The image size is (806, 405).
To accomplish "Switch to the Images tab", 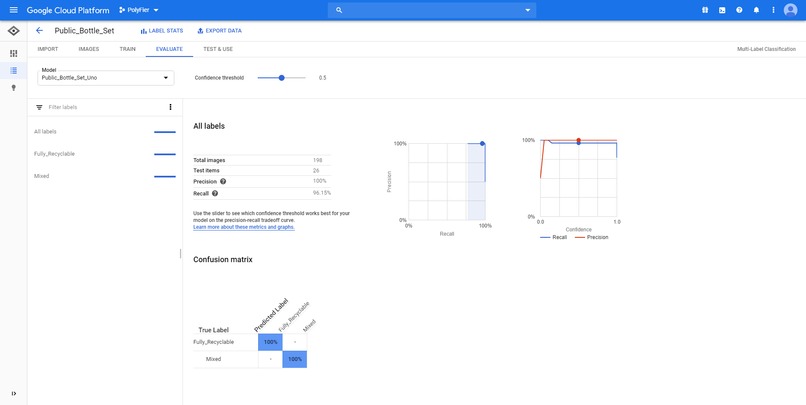I will [88, 49].
